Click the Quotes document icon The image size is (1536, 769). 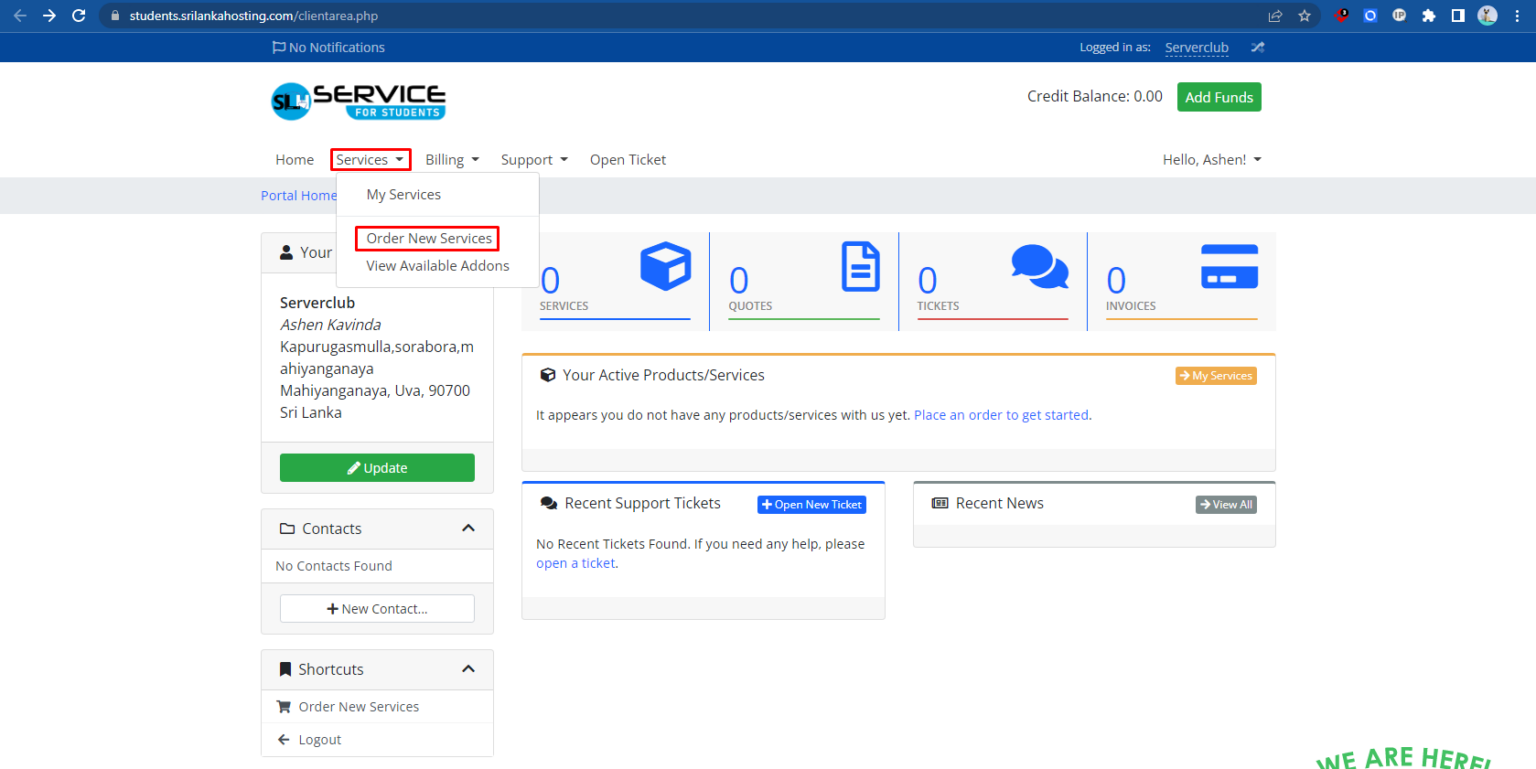coord(860,267)
